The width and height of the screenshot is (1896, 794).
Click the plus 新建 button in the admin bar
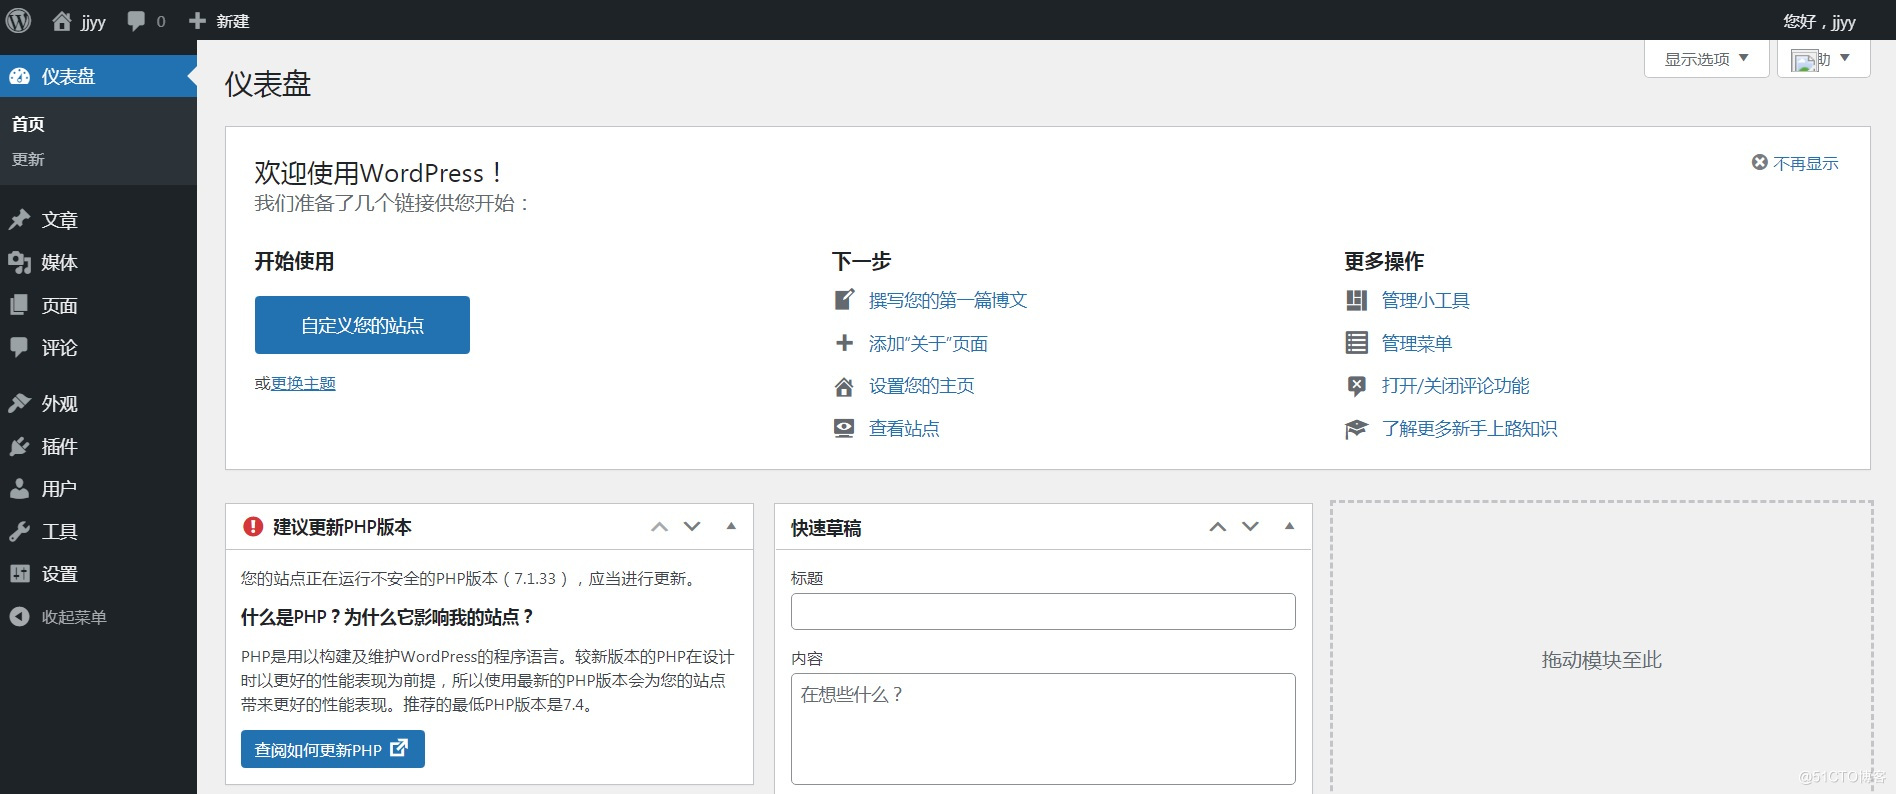pos(219,21)
